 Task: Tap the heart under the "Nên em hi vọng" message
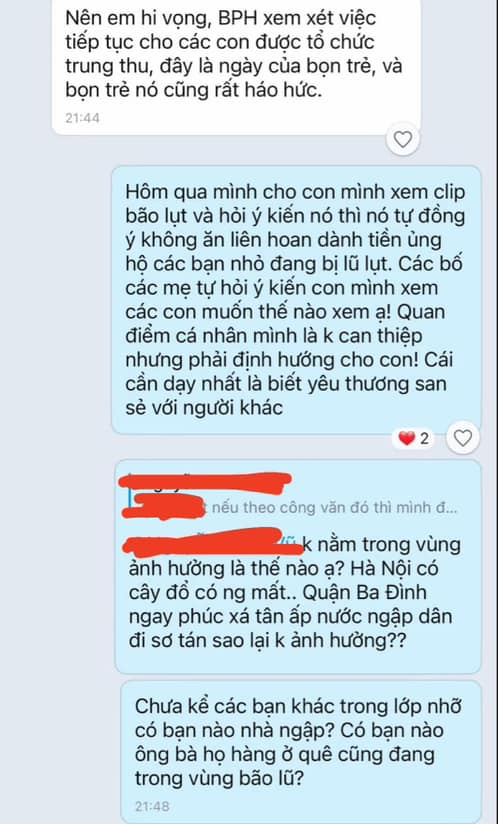[x=403, y=139]
